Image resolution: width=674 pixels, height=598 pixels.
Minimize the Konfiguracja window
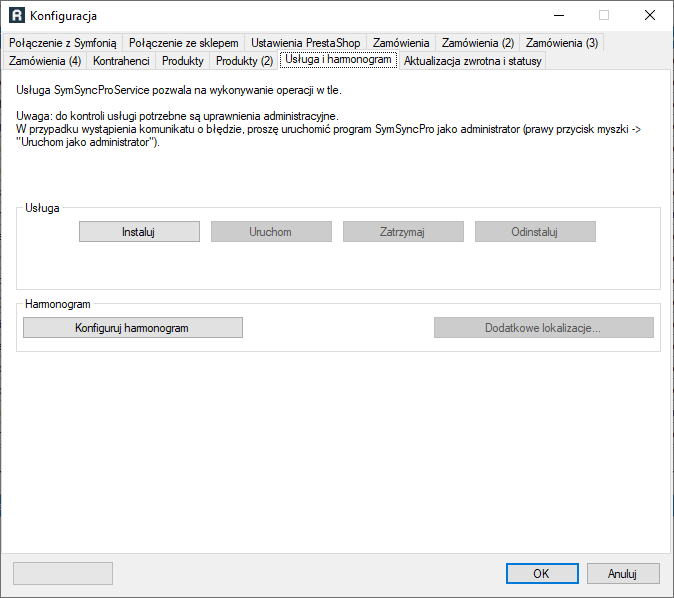click(559, 15)
